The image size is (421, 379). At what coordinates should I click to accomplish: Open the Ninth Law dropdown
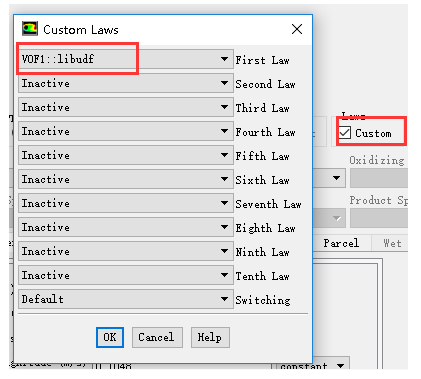coord(126,251)
